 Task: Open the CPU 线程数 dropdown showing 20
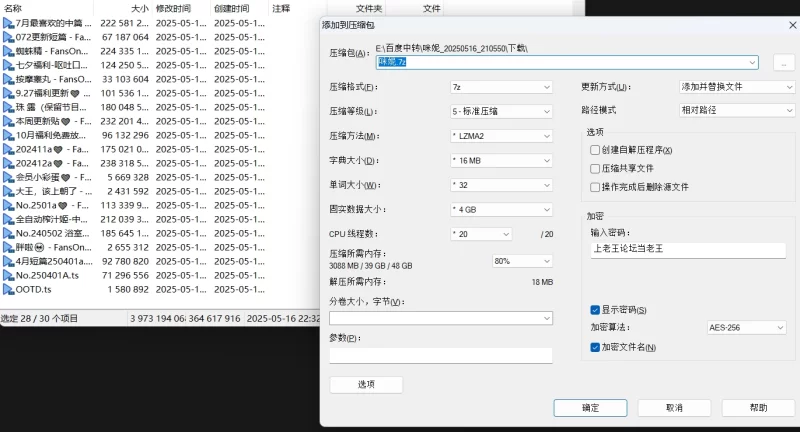coord(481,234)
